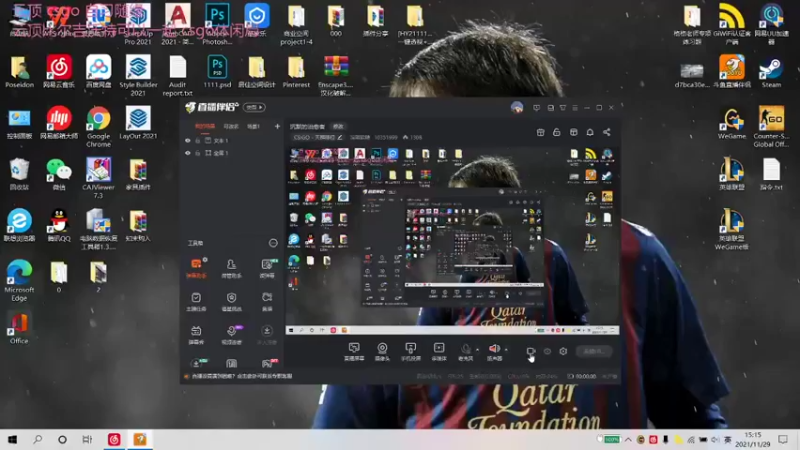Open the hamburger menu in the title bar
800x450 pixels.
click(575, 108)
